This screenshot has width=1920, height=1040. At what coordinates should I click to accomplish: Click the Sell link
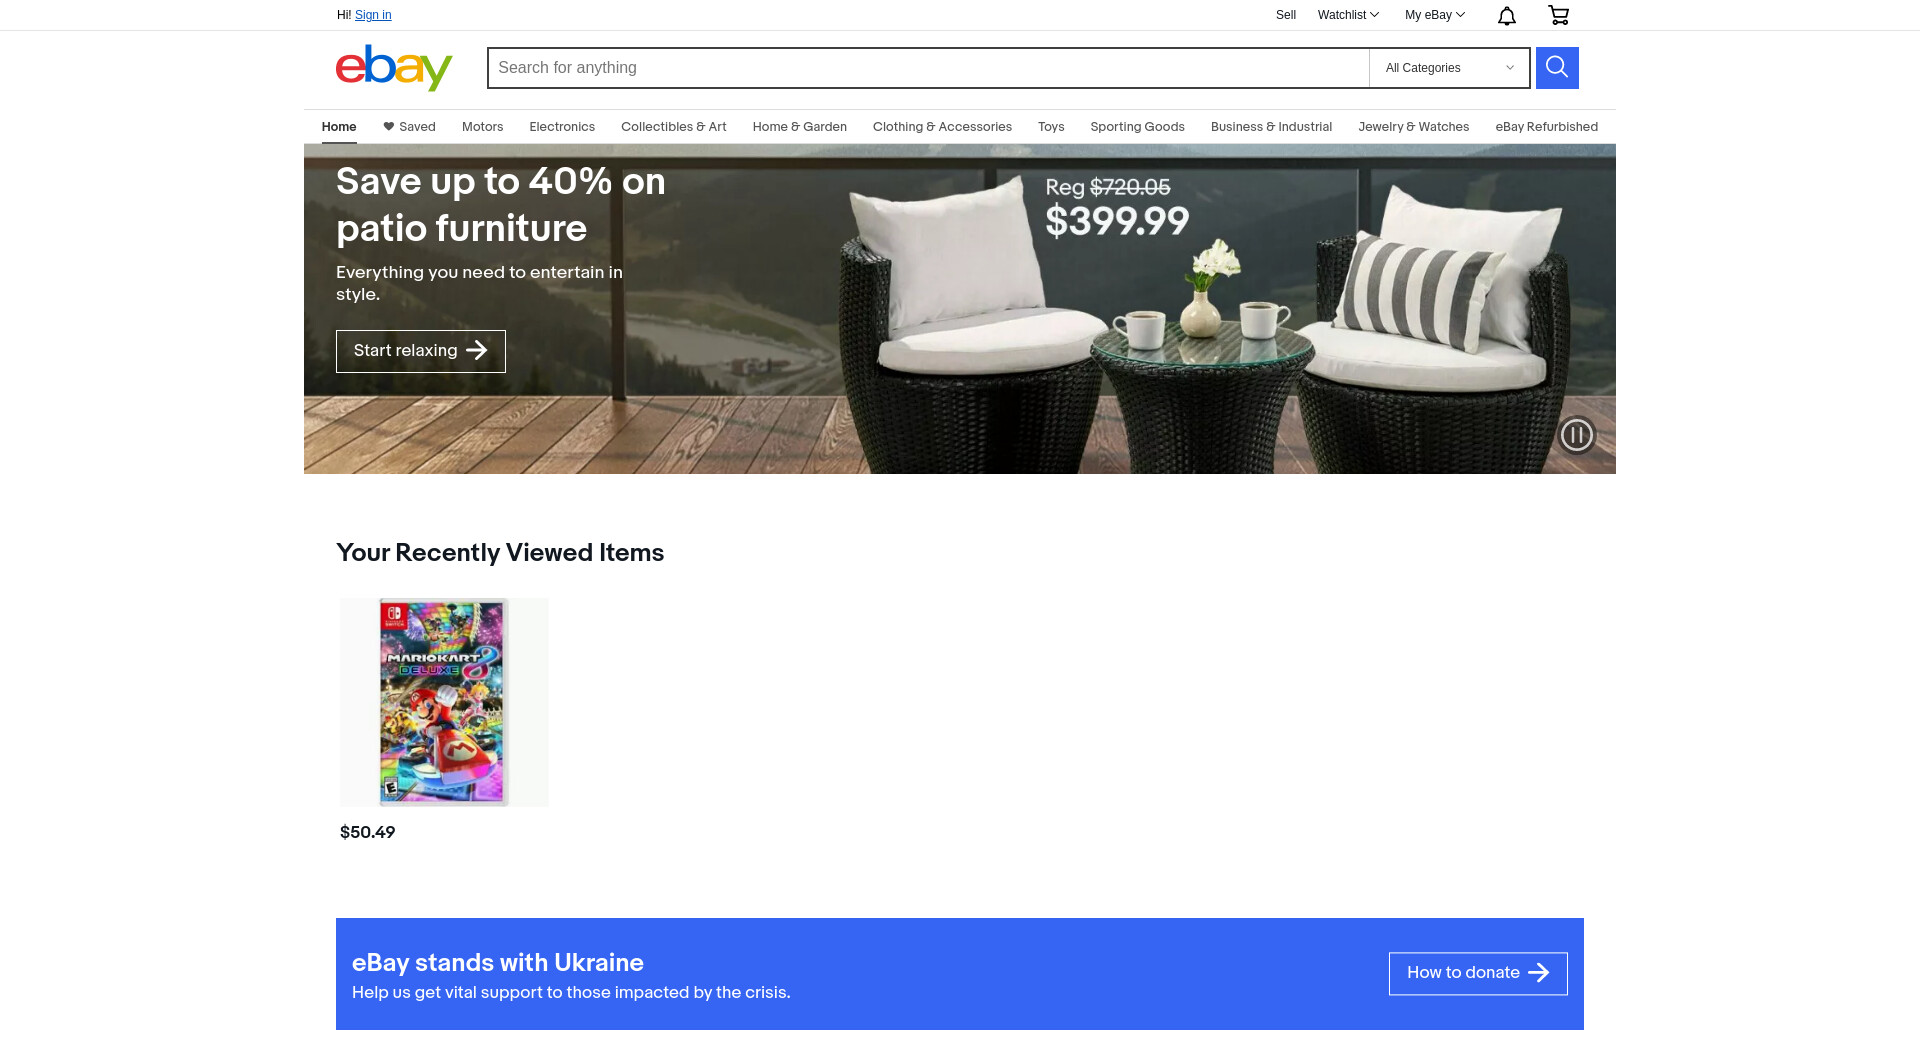1286,15
